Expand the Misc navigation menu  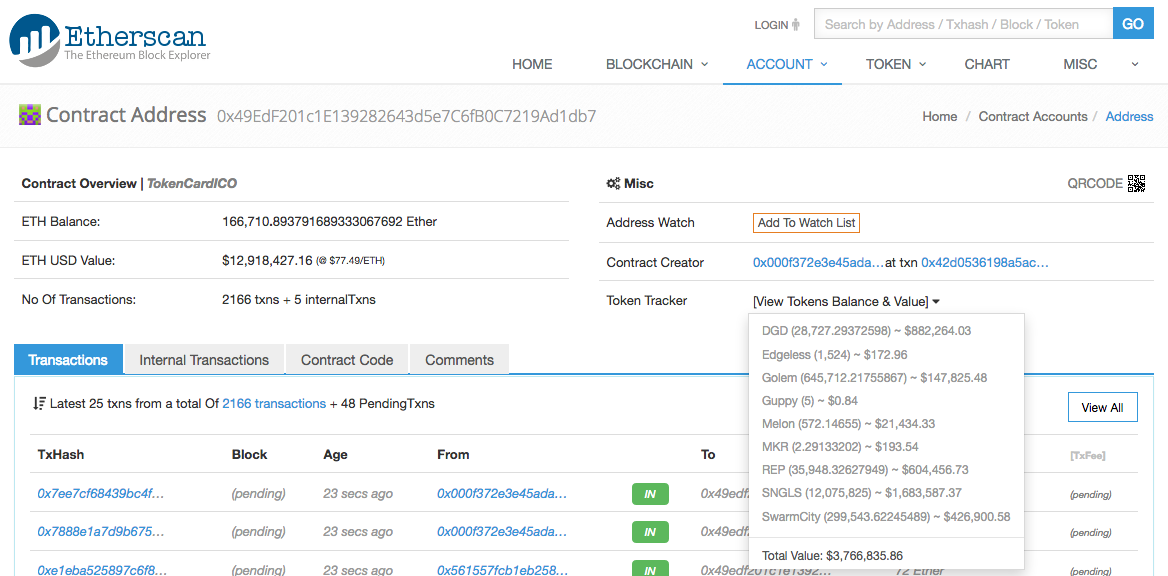pos(1101,64)
